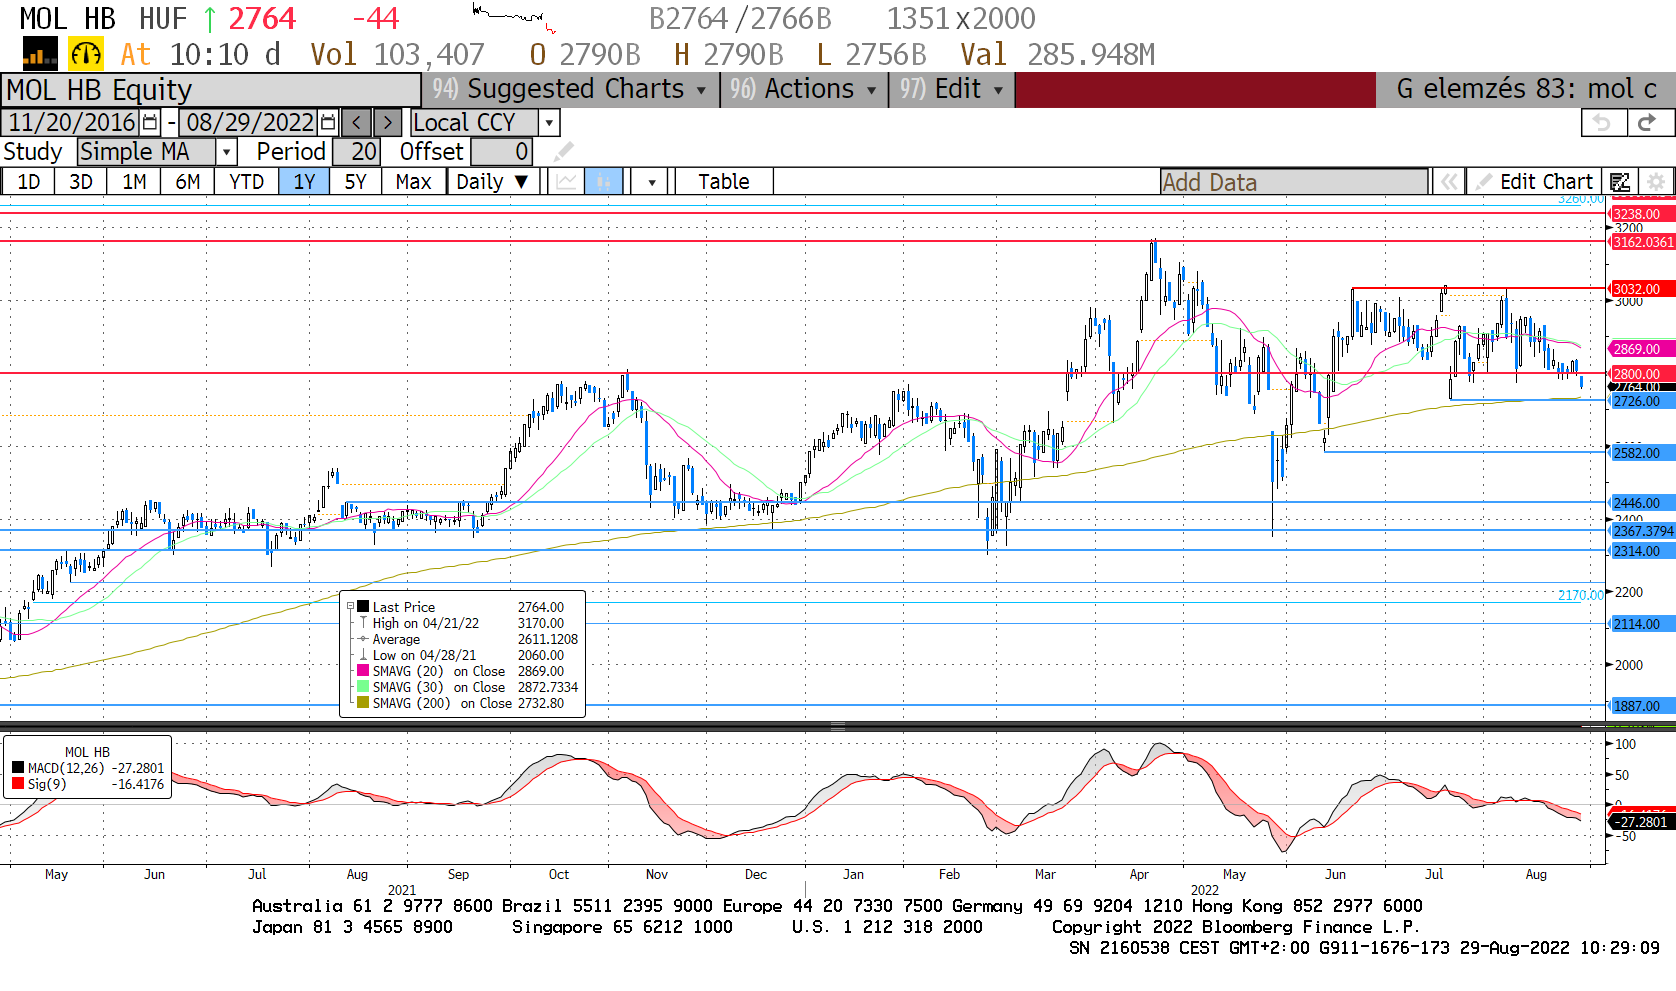This screenshot has height=991, width=1676.
Task: Collapse the price legend box toggle
Action: [x=350, y=606]
